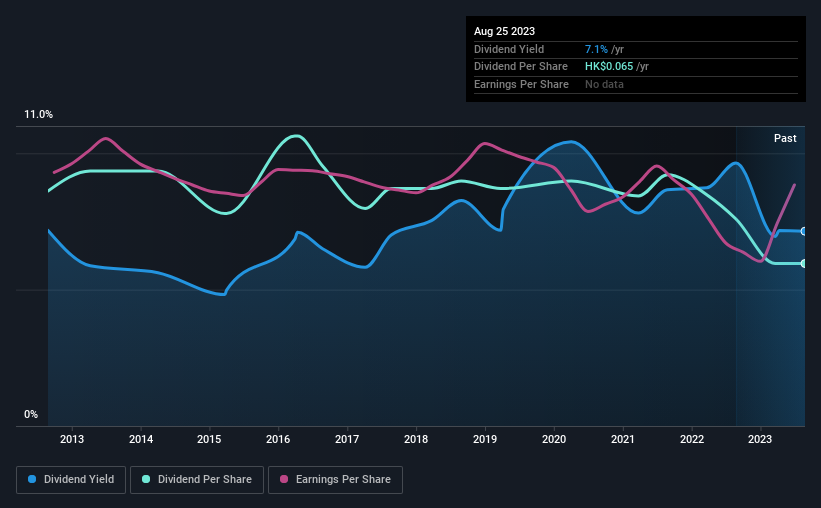Click the Earnings Per Share tooltip row label
Viewport: 821px width, 508px height.
[521, 84]
